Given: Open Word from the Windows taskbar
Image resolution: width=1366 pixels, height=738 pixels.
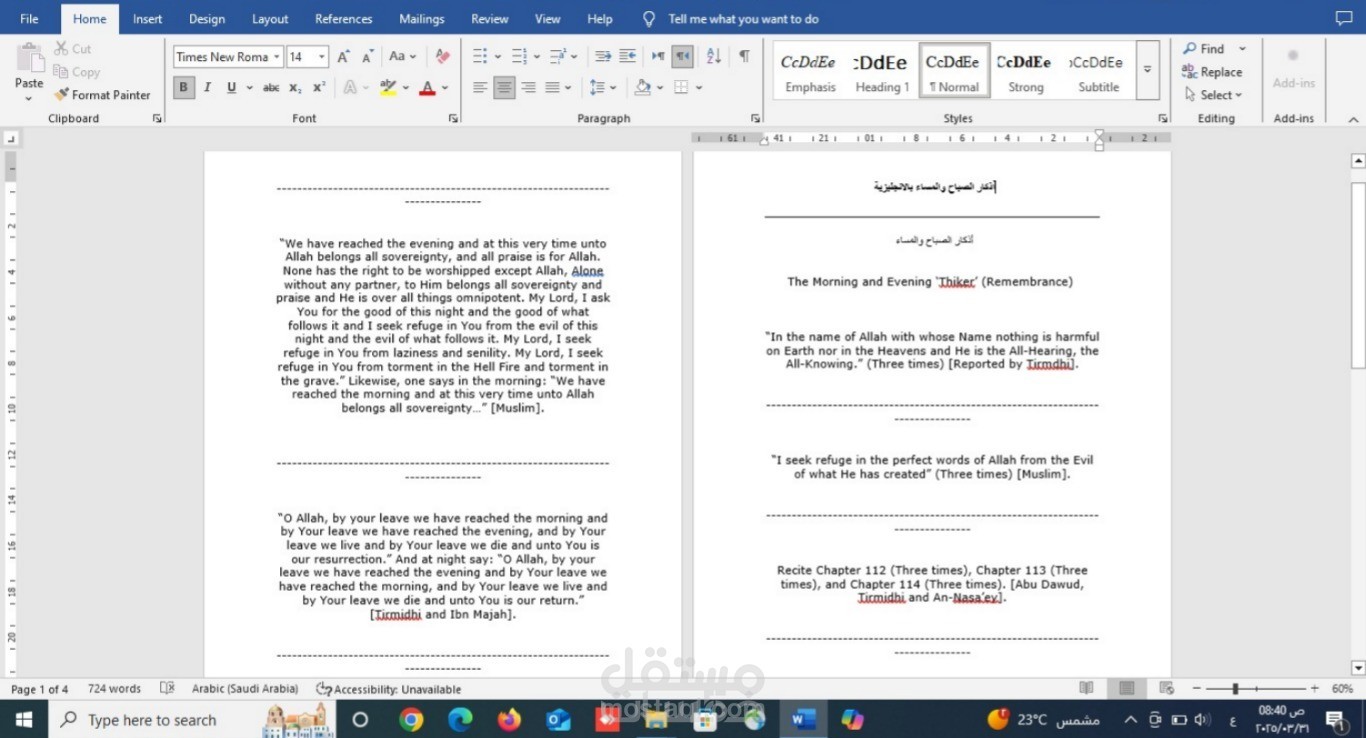Looking at the screenshot, I should pyautogui.click(x=803, y=719).
